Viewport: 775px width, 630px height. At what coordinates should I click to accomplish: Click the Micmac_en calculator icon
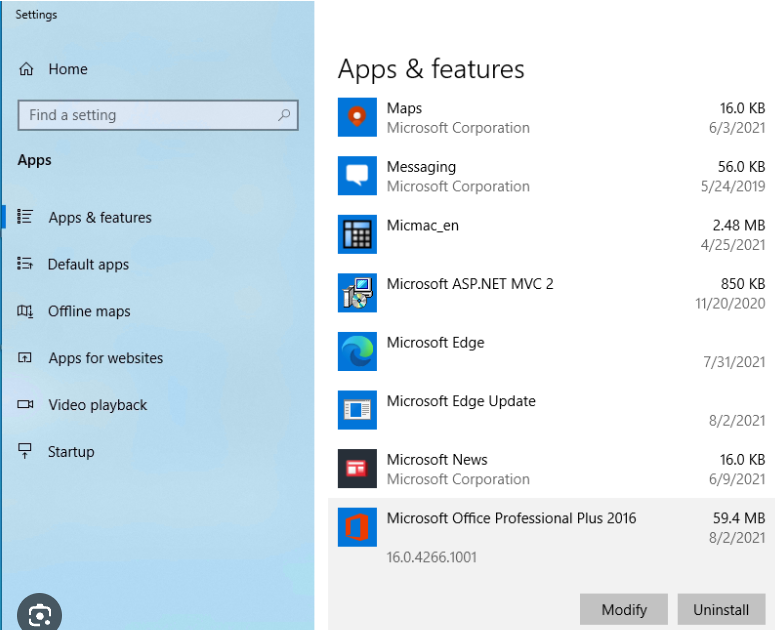click(x=357, y=234)
